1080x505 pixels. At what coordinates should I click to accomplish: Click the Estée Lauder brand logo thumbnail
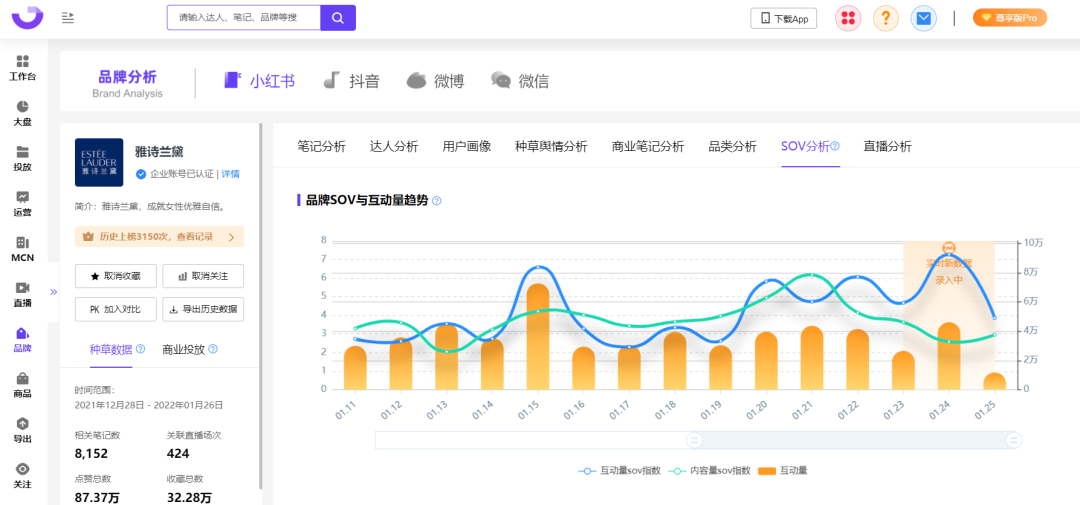(x=99, y=163)
